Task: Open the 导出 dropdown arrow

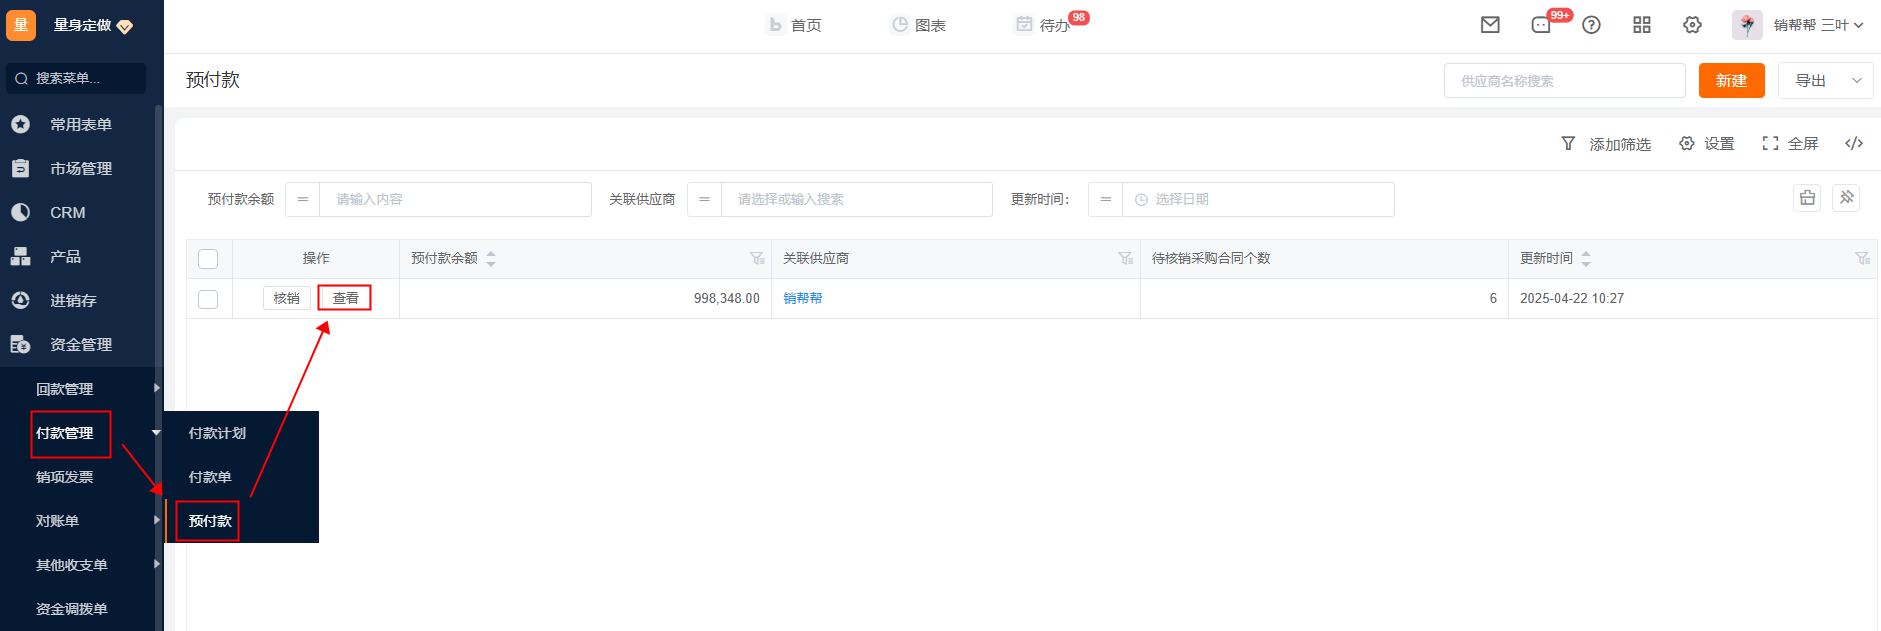Action: pyautogui.click(x=1857, y=81)
